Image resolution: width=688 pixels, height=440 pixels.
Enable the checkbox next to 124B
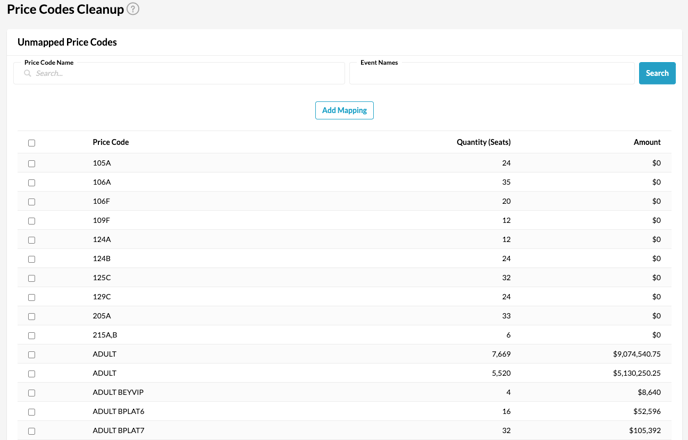click(31, 259)
